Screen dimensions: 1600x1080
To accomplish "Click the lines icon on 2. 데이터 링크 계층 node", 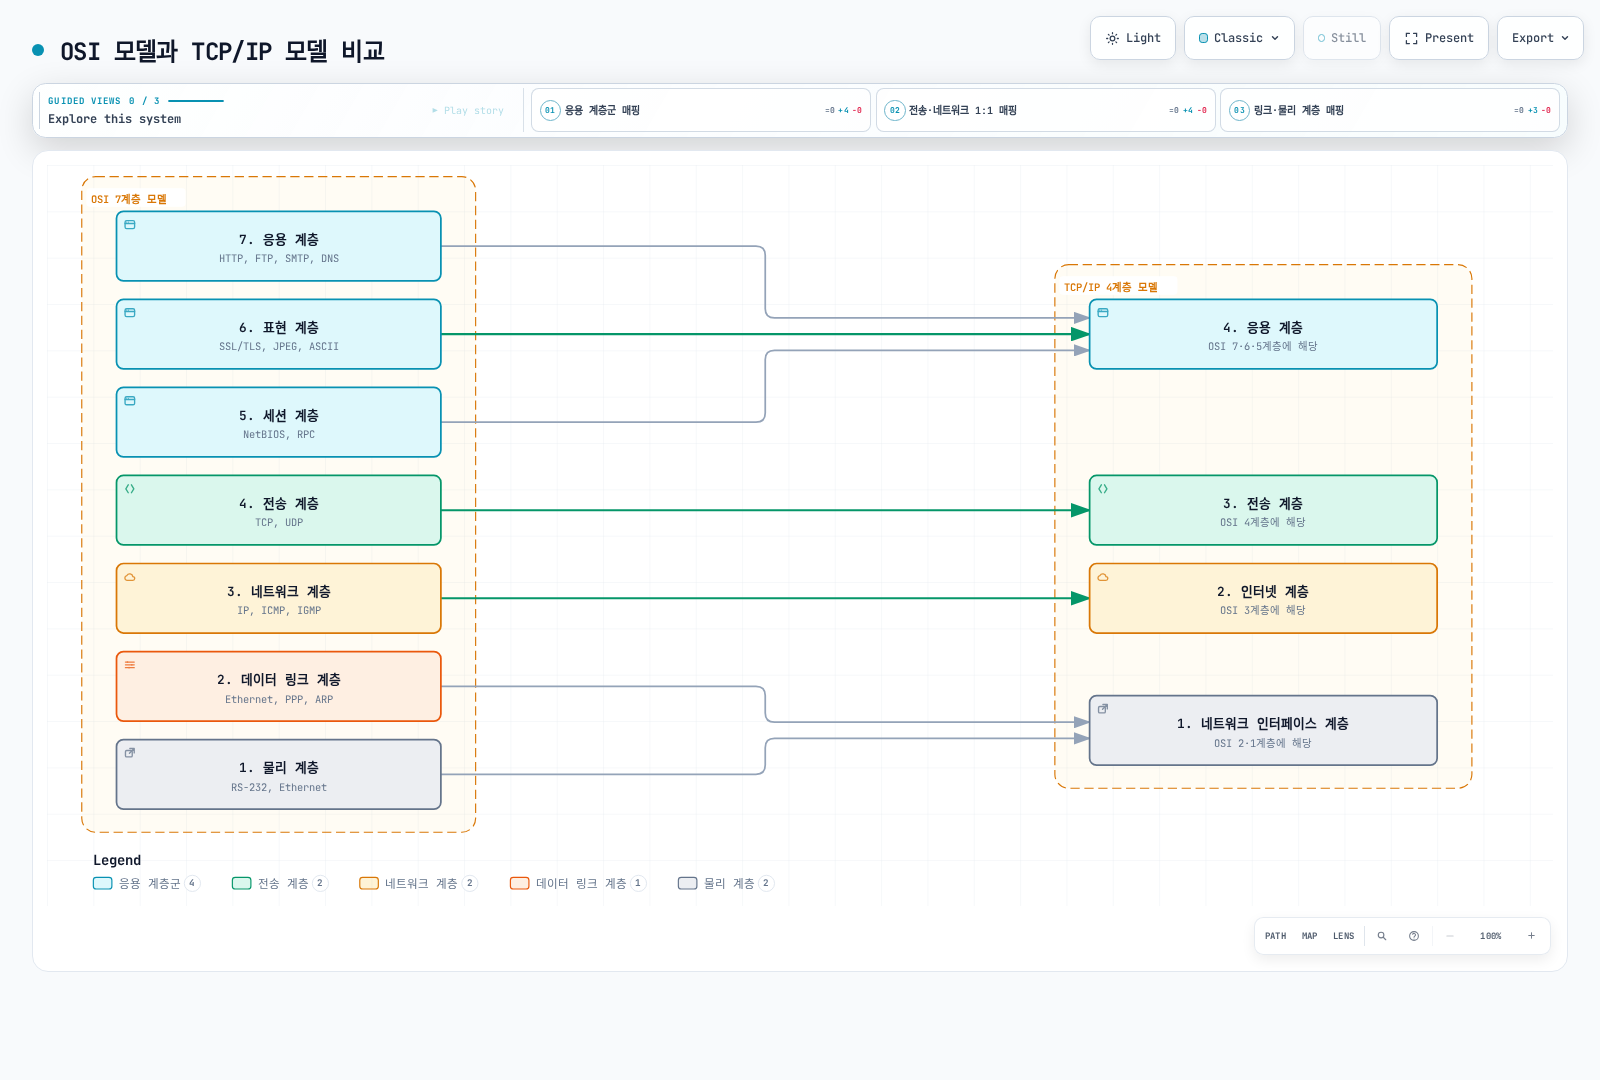I will (x=130, y=665).
